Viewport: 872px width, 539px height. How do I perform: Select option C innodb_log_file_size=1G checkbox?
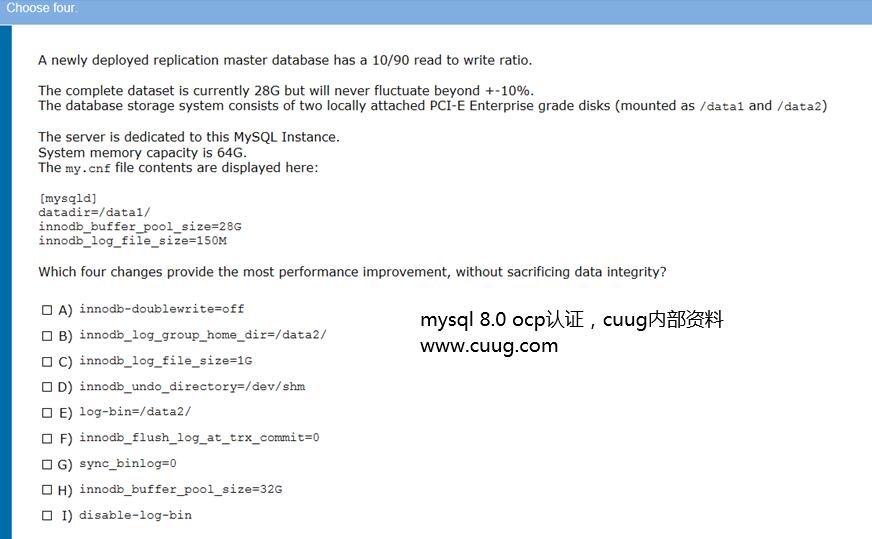(x=47, y=362)
